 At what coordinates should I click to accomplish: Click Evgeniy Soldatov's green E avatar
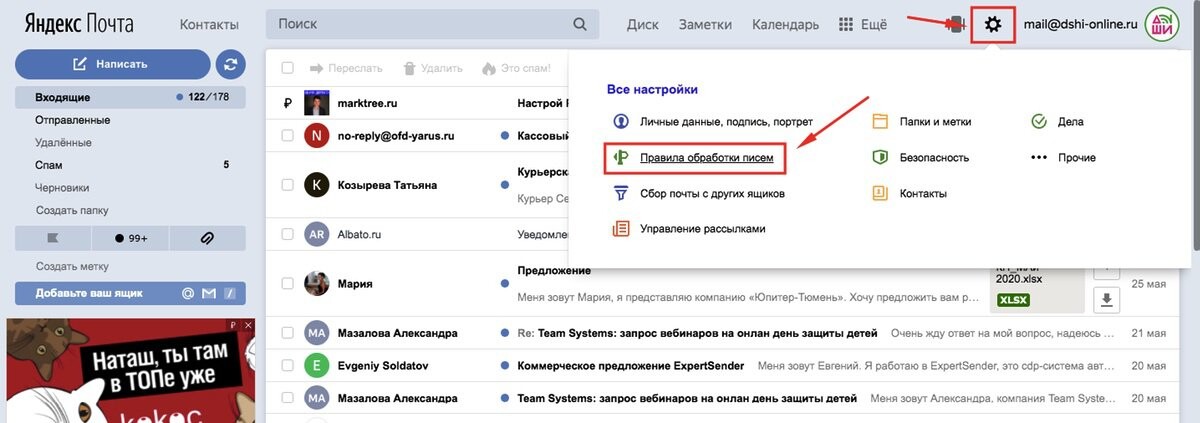click(316, 366)
